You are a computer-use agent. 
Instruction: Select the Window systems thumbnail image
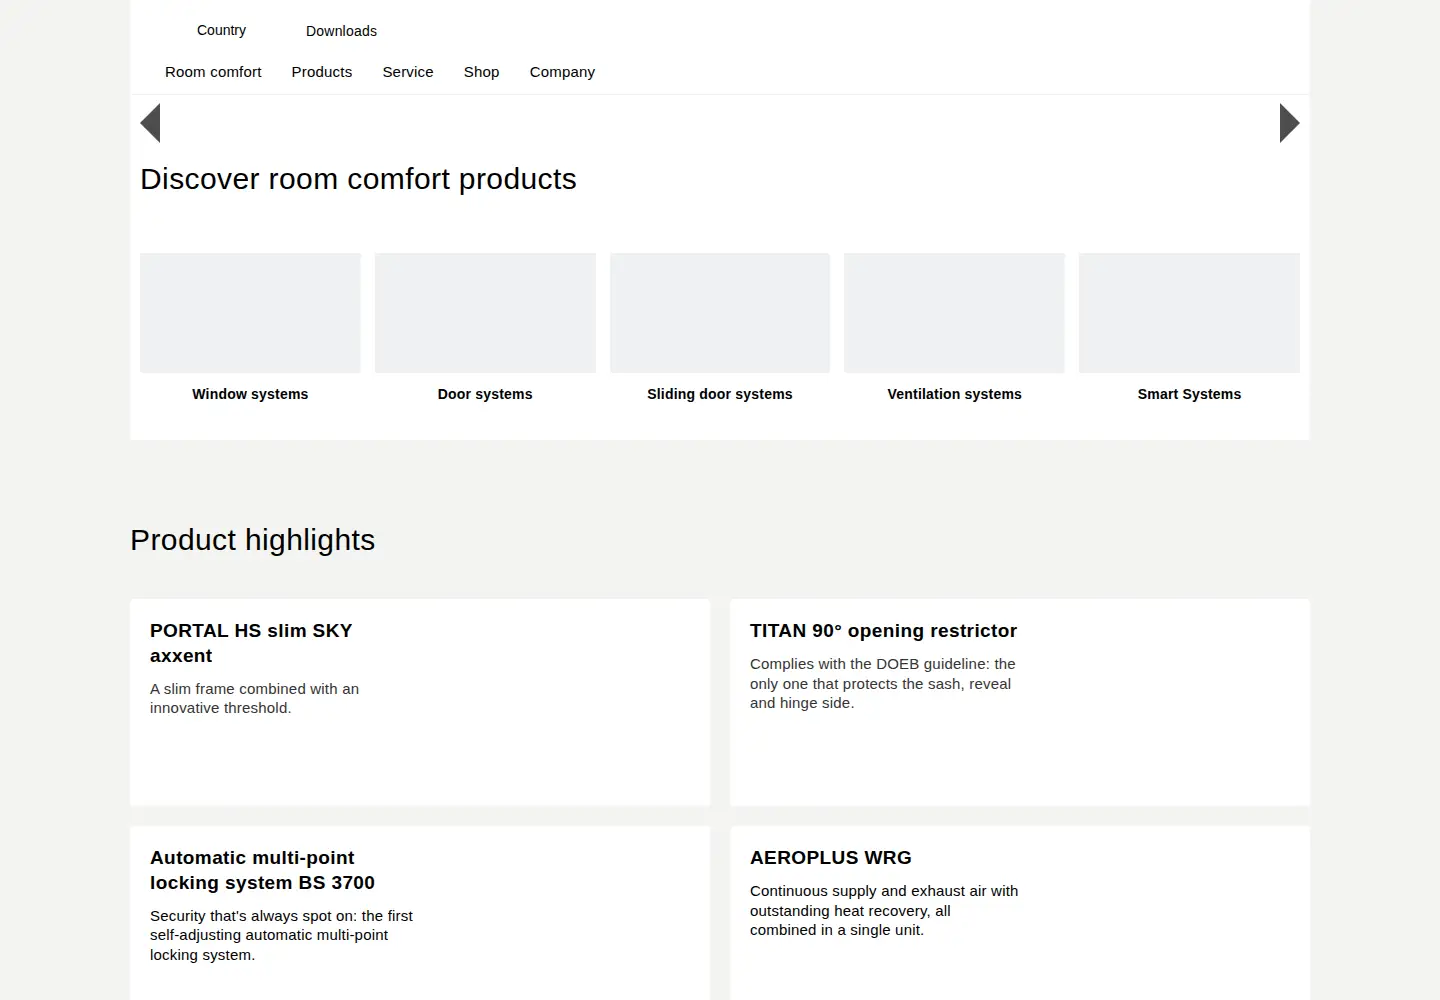pyautogui.click(x=250, y=313)
